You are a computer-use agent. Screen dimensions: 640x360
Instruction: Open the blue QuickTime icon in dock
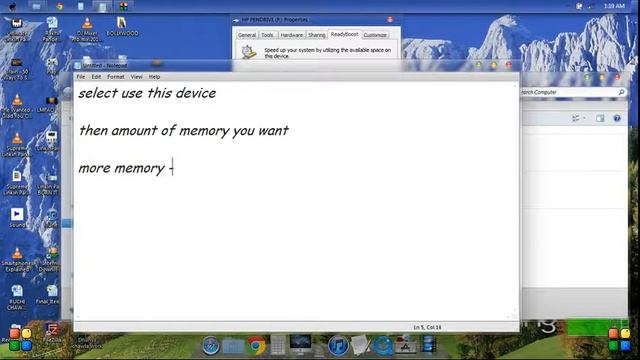383,346
